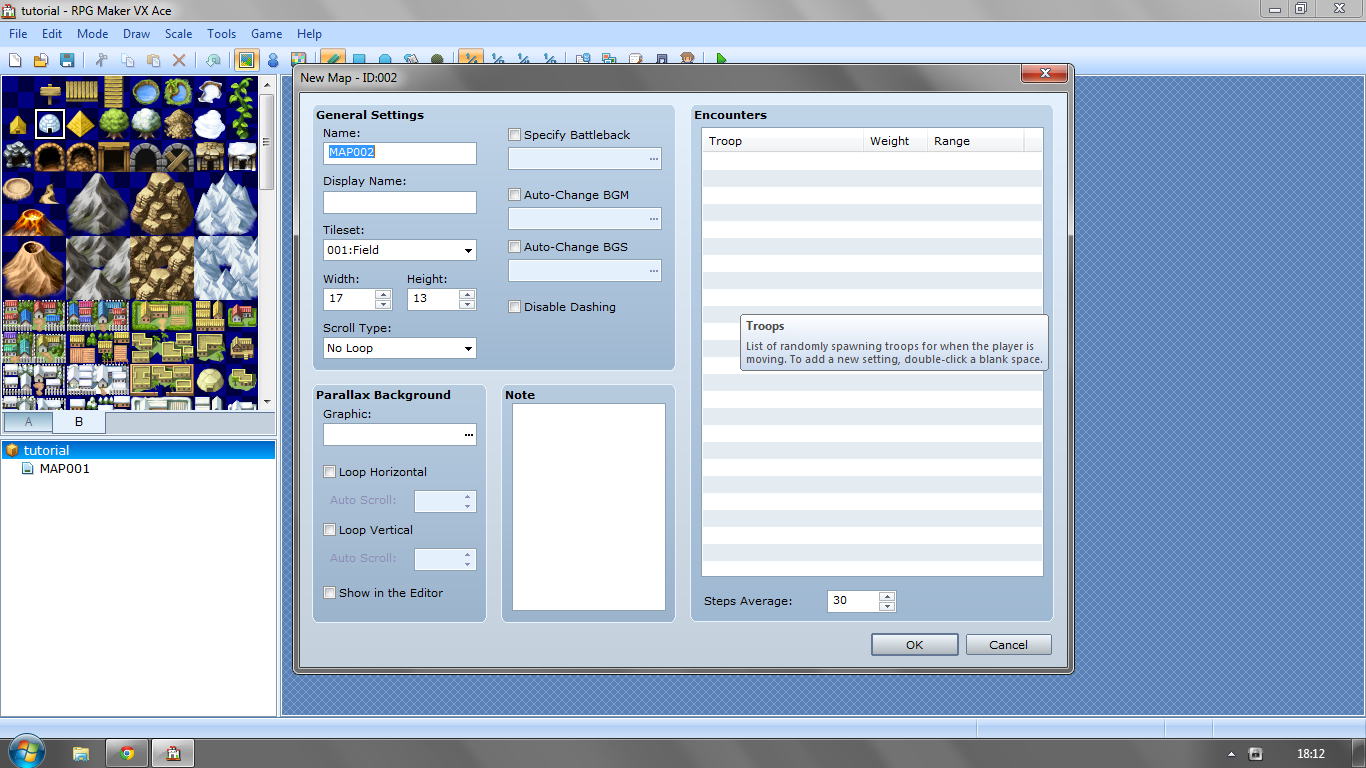The width and height of the screenshot is (1366, 768).
Task: Enable the Specify Battleback checkbox
Action: pos(515,135)
